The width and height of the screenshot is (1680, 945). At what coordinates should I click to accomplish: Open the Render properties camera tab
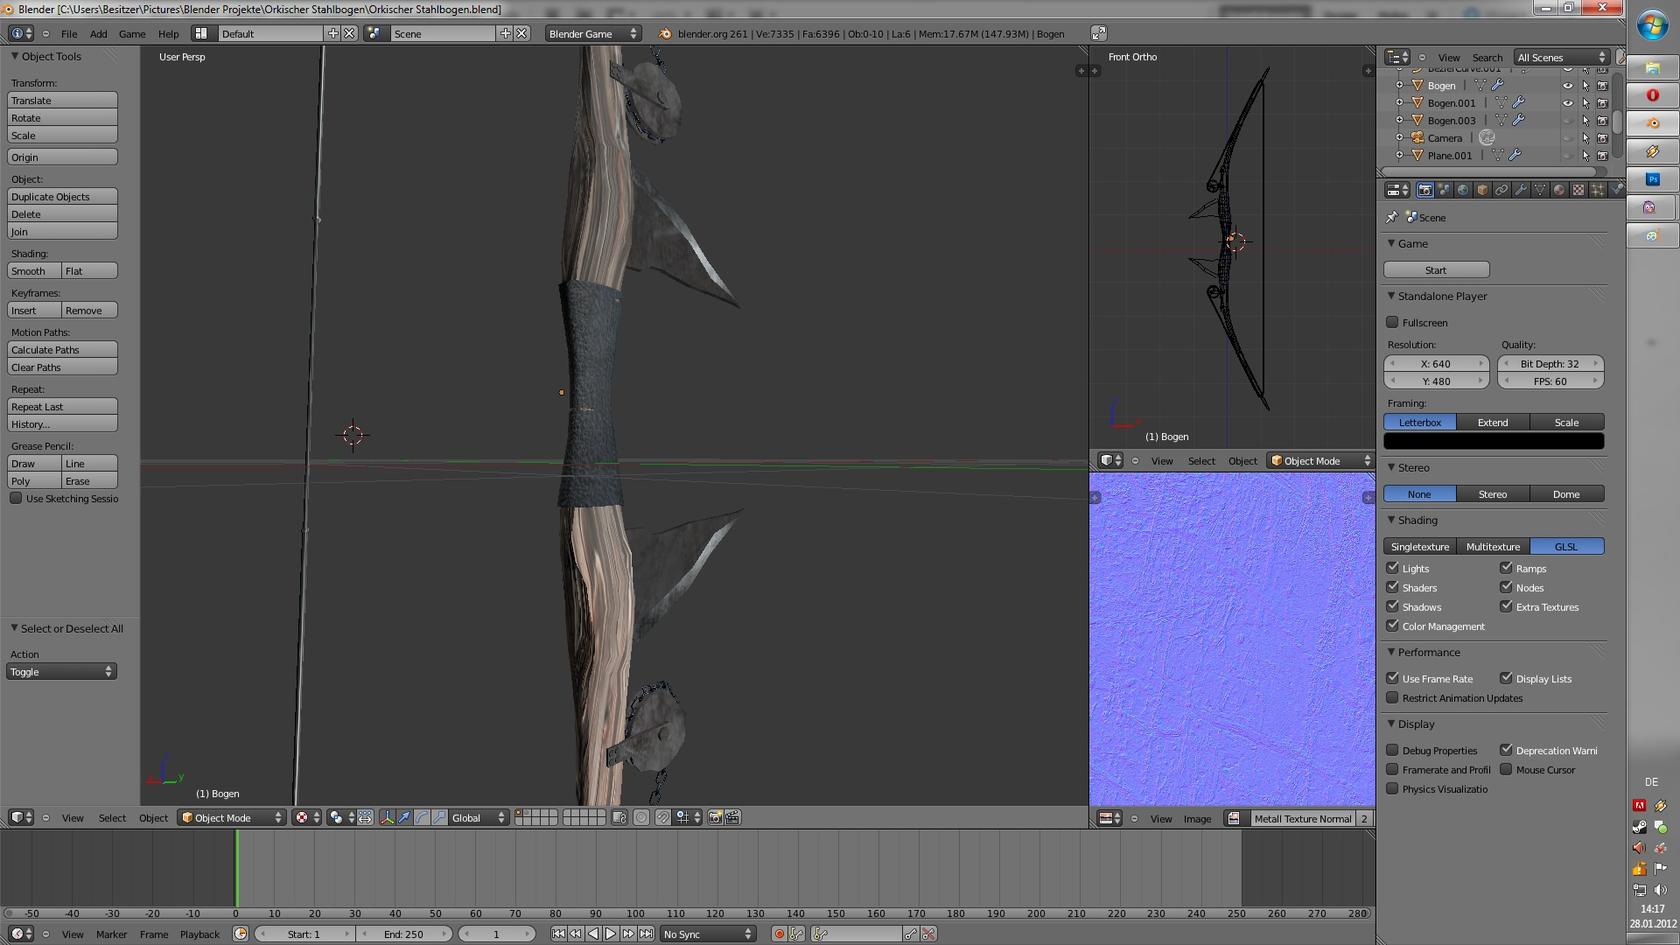coord(1425,190)
